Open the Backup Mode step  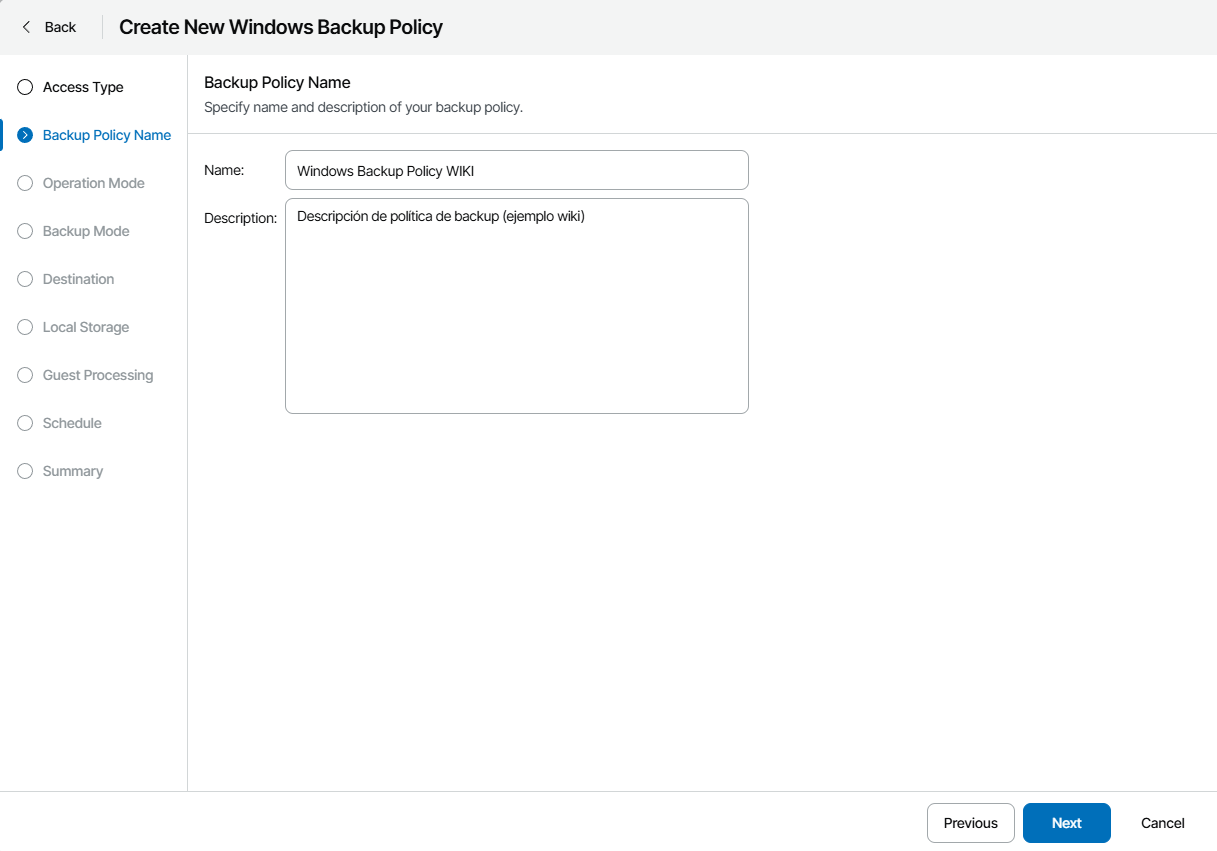[86, 231]
